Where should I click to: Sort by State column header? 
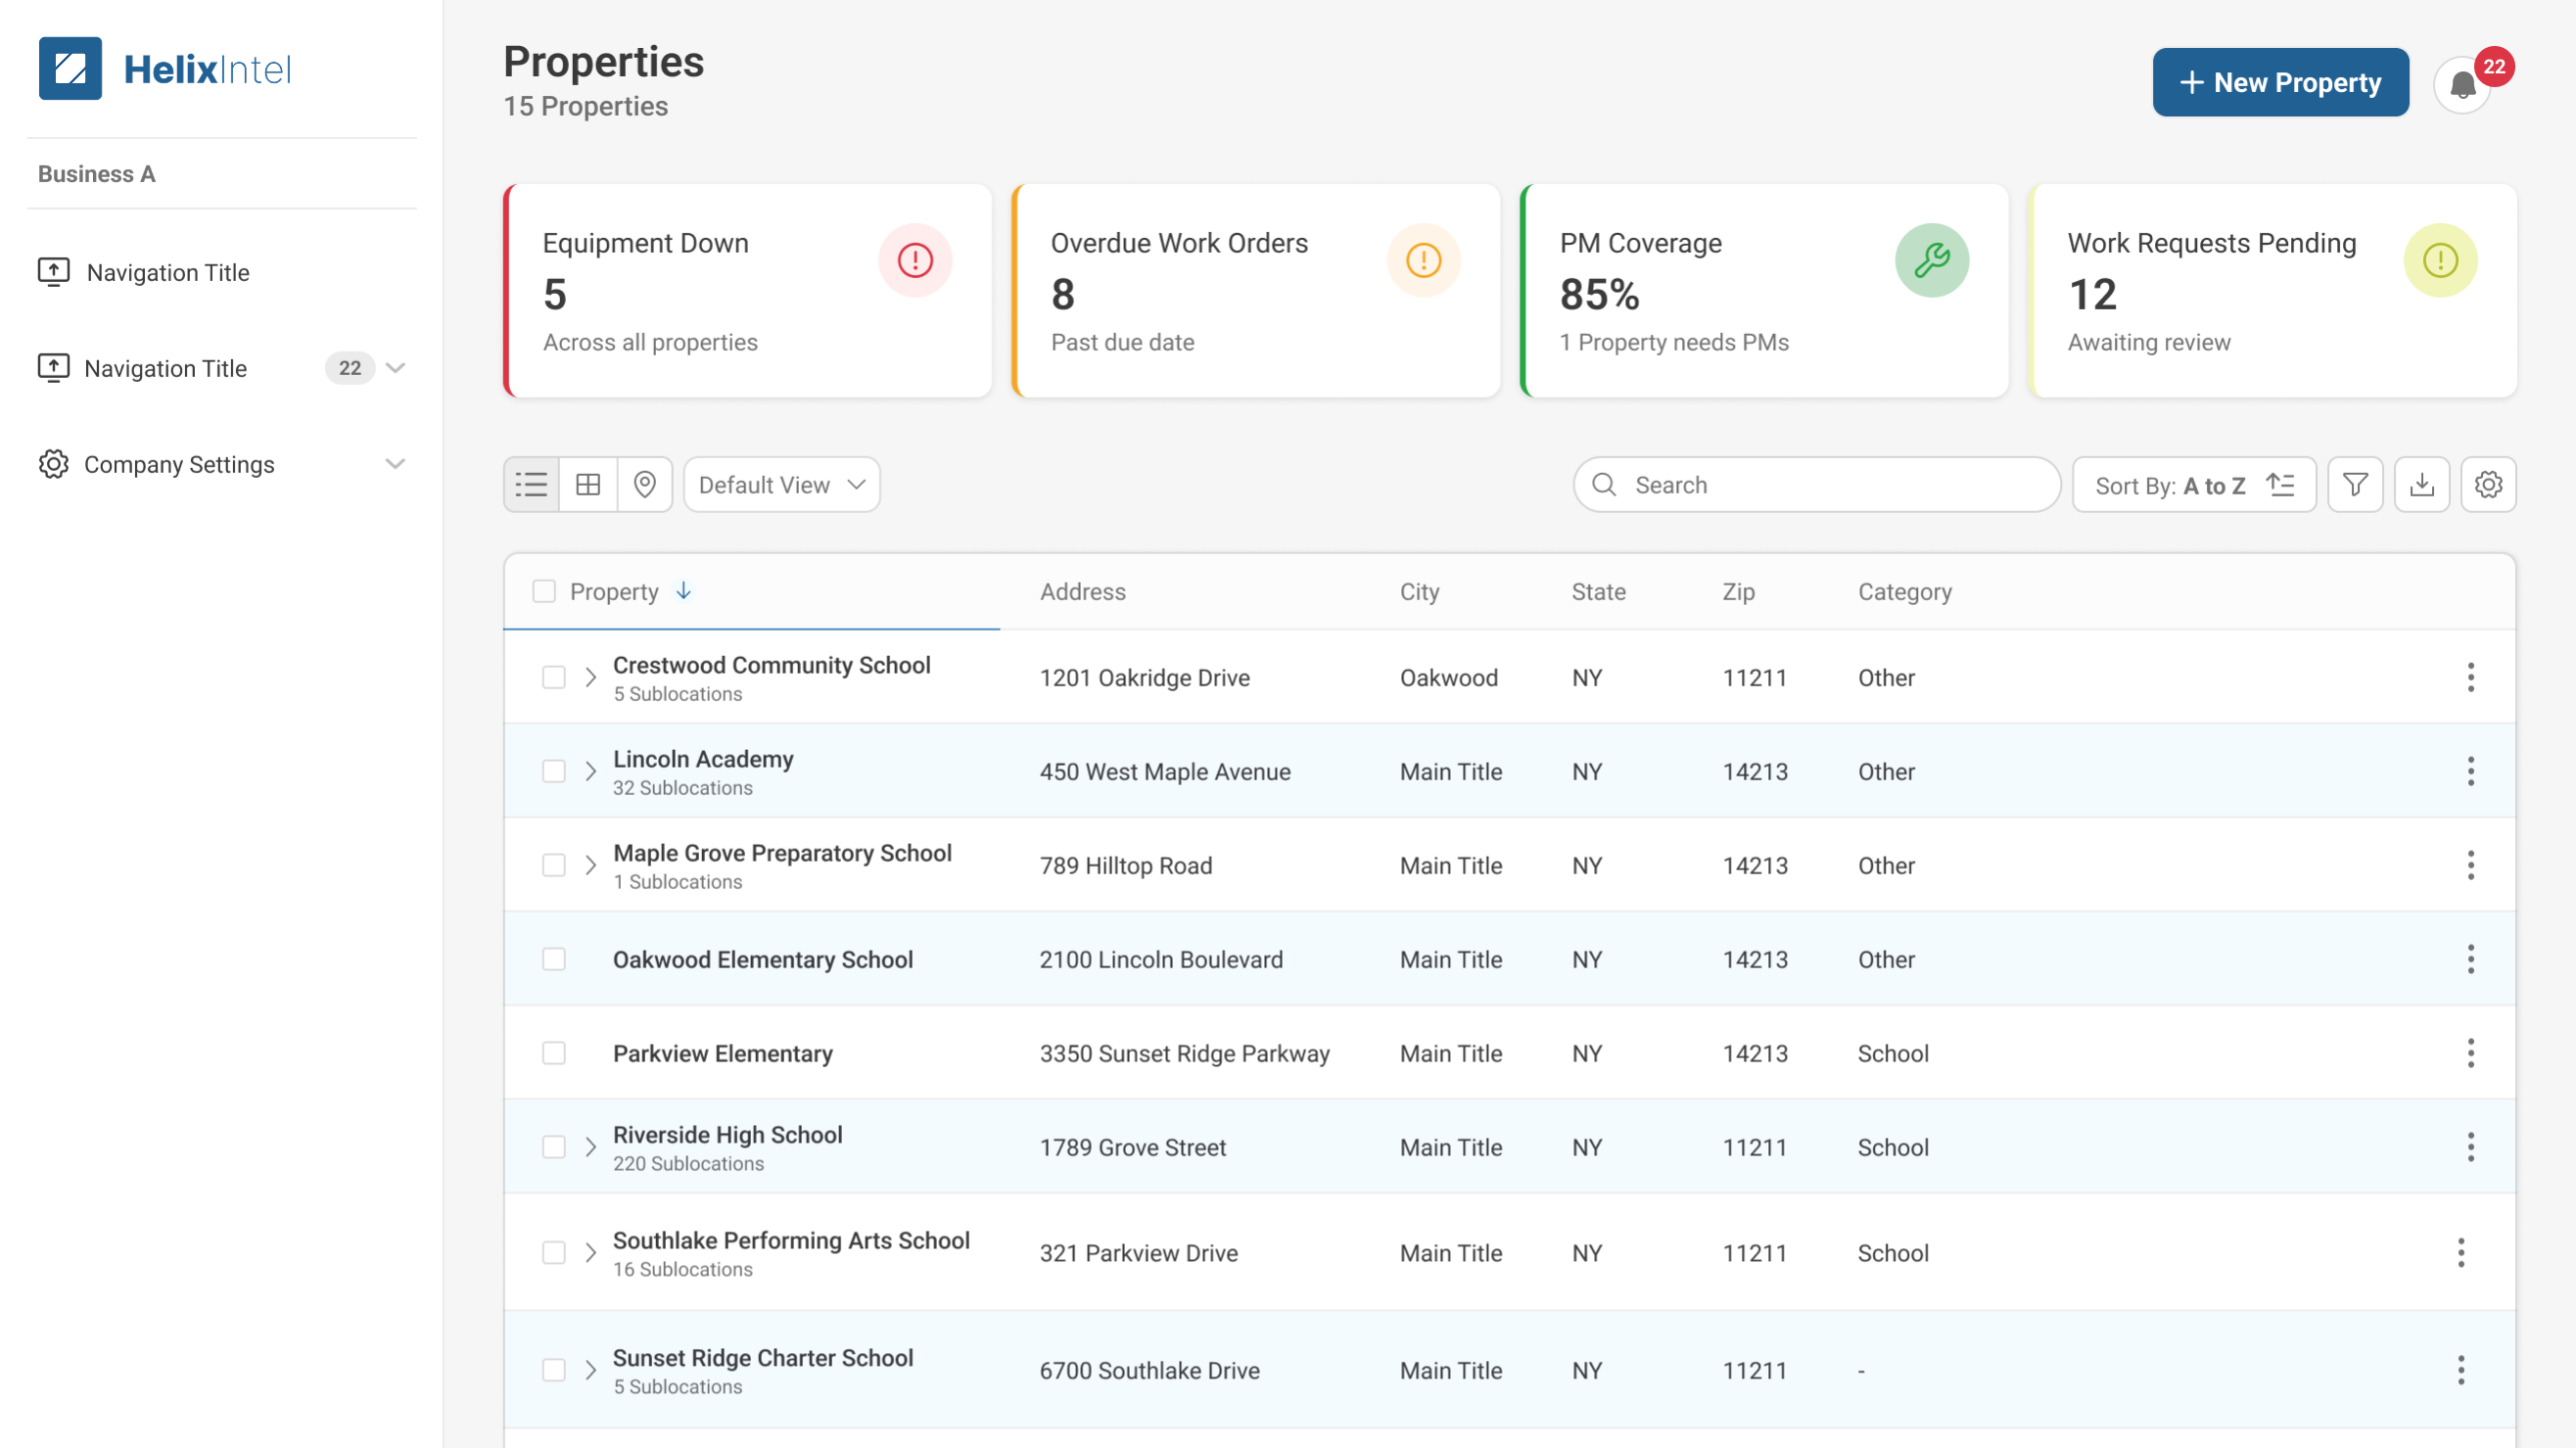1598,591
